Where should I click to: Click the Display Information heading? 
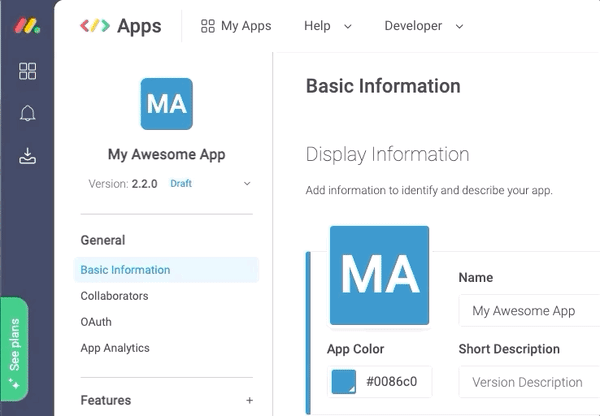point(387,155)
